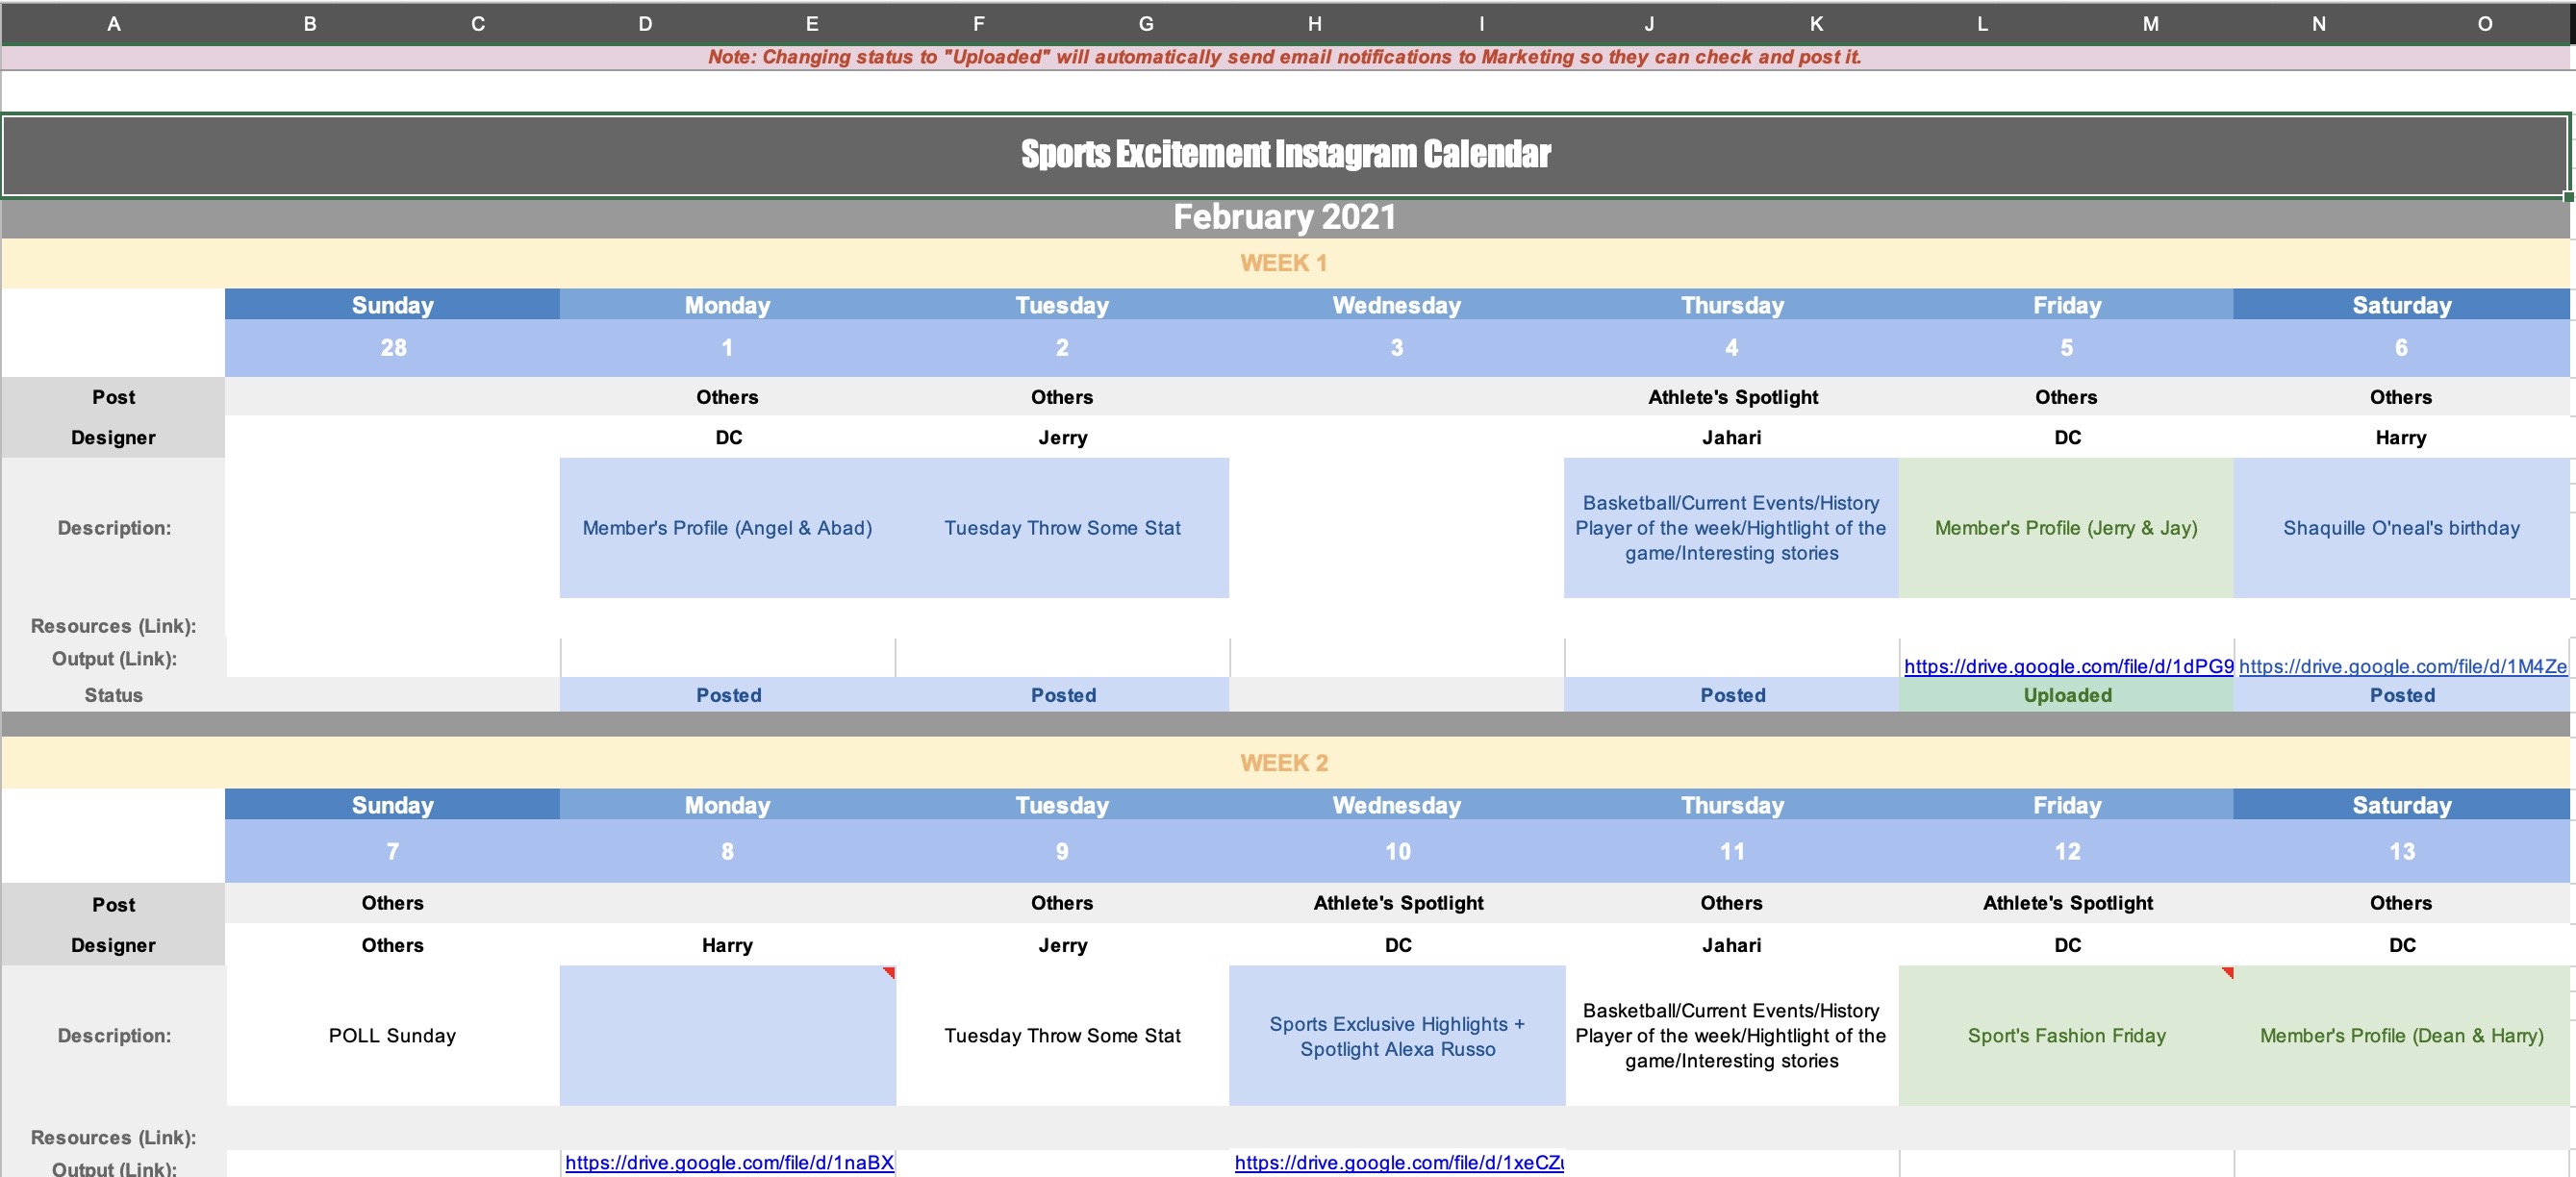Viewport: 2576px width, 1177px height.
Task: Click Sport's Fashion Friday cell with comment marker
Action: point(2066,1036)
